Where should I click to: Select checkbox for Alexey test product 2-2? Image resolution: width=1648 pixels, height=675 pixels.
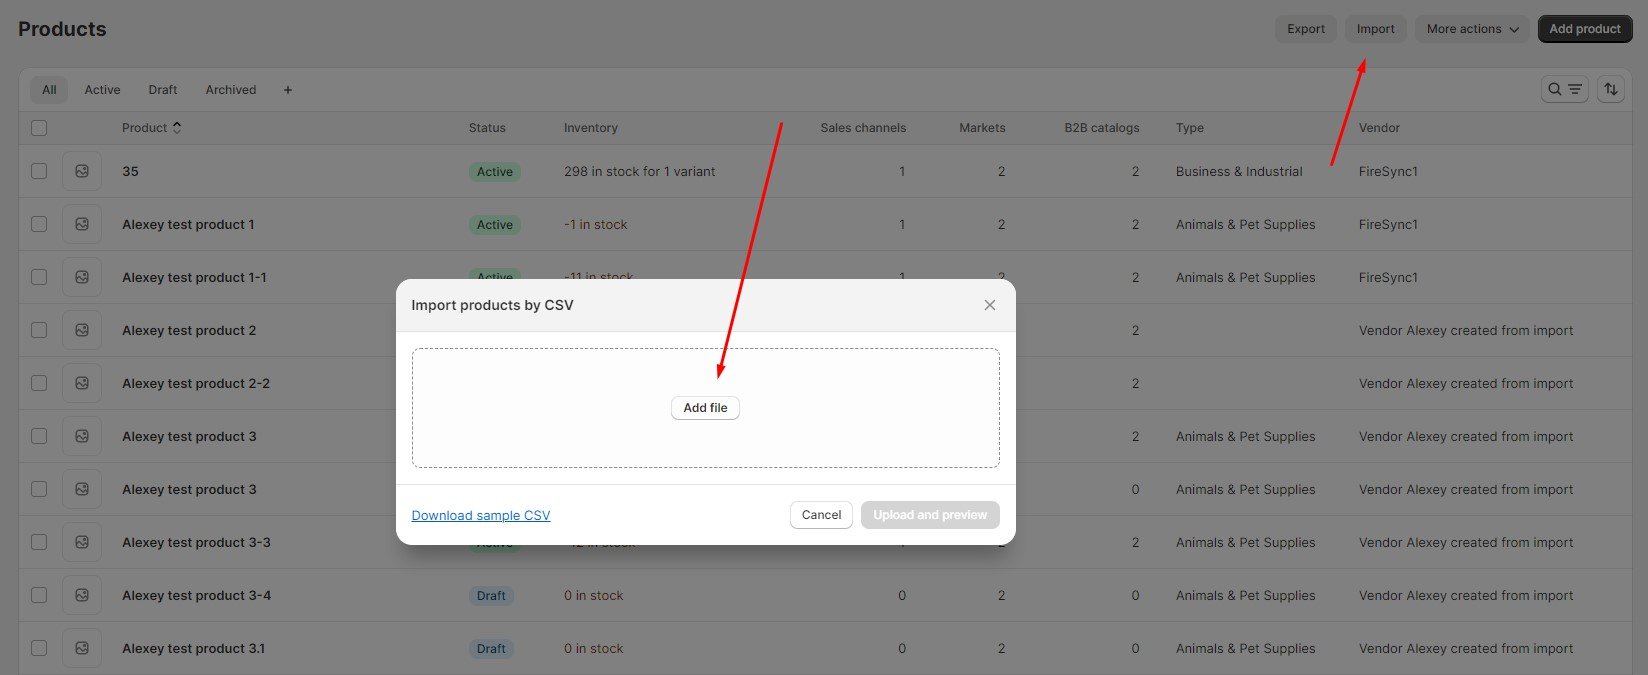[x=39, y=383]
